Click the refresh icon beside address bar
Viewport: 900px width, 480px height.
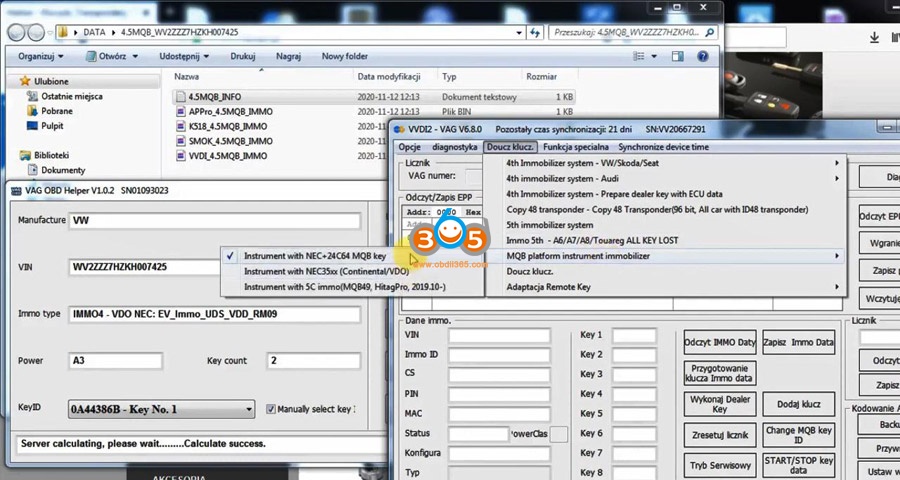point(535,33)
